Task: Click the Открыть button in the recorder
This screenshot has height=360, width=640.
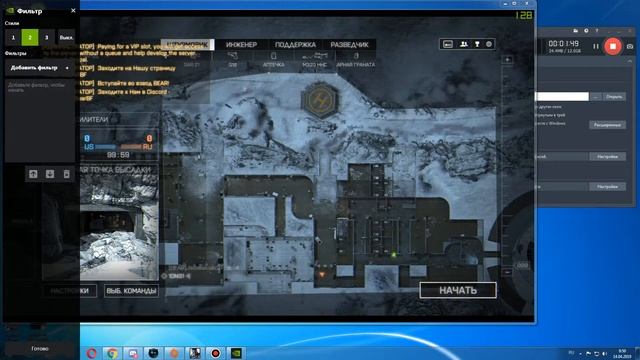Action: tap(614, 97)
